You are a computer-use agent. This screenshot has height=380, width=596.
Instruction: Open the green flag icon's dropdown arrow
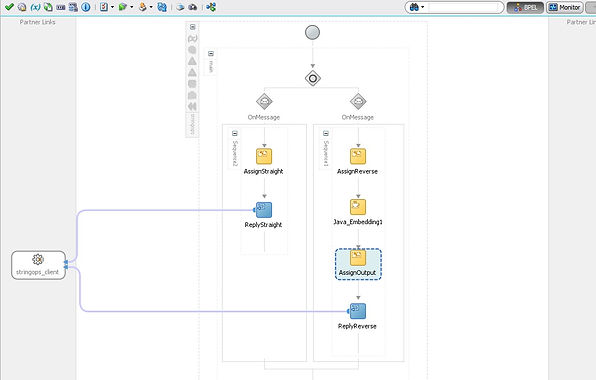click(132, 7)
